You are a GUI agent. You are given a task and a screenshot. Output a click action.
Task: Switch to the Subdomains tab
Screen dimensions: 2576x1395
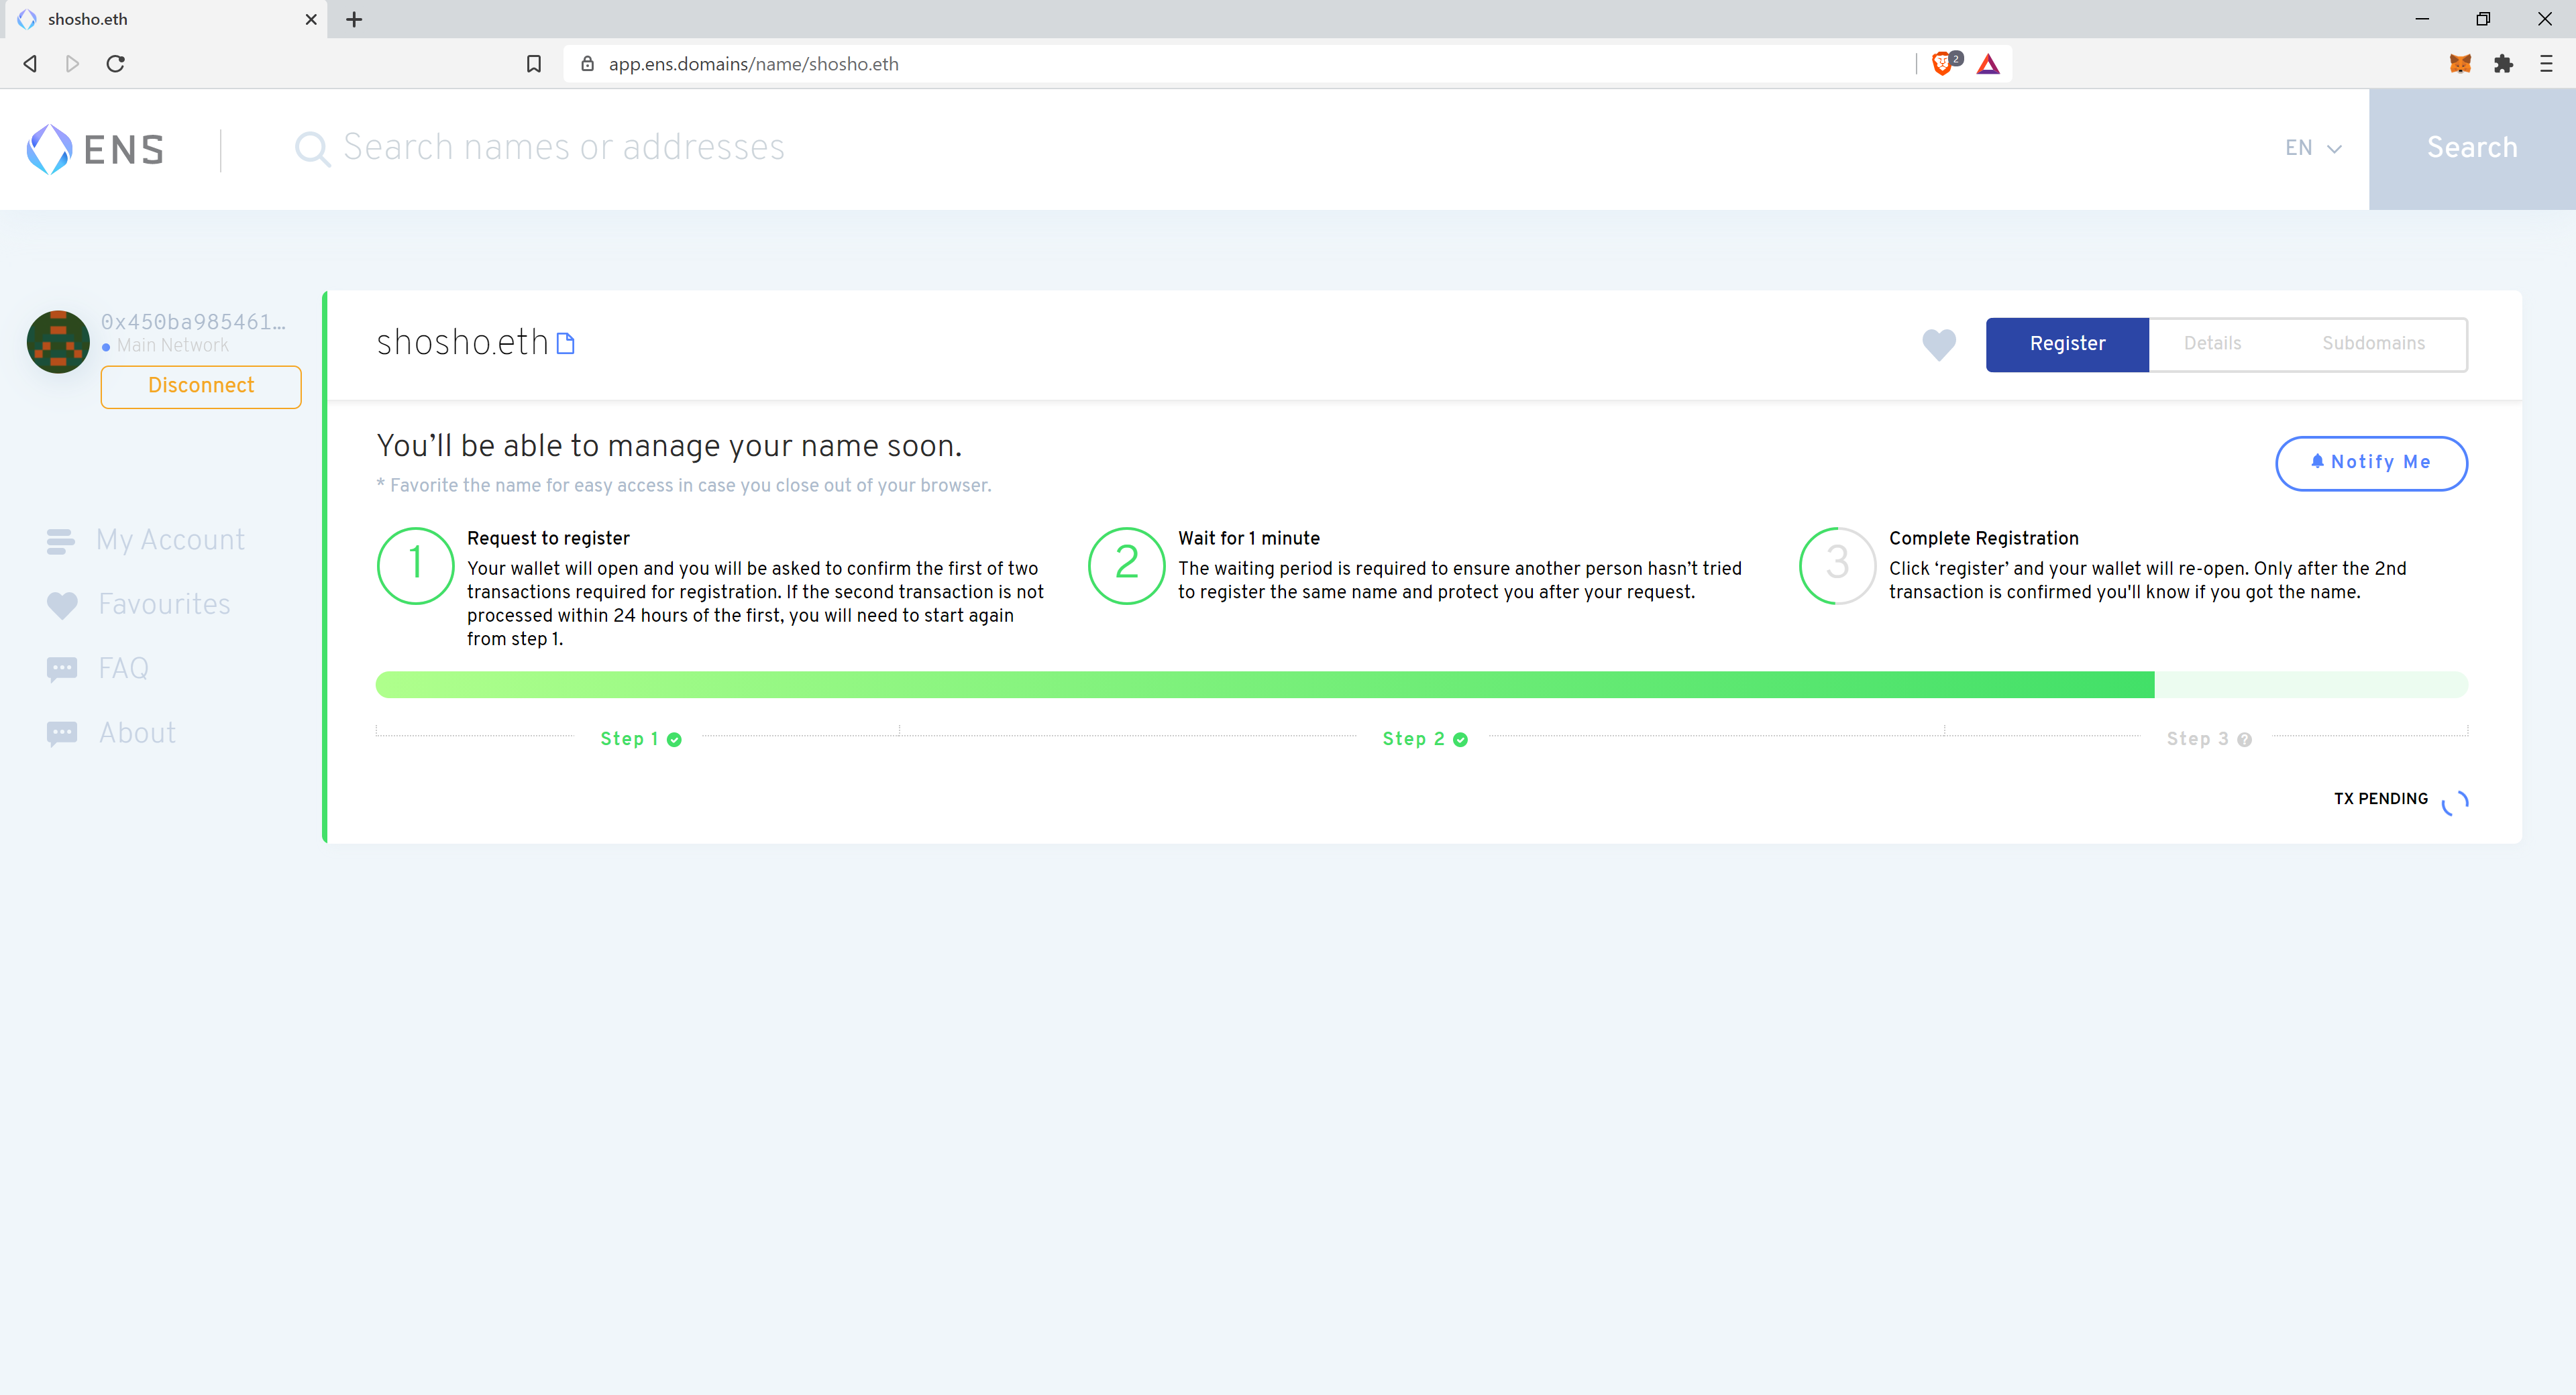click(2373, 344)
